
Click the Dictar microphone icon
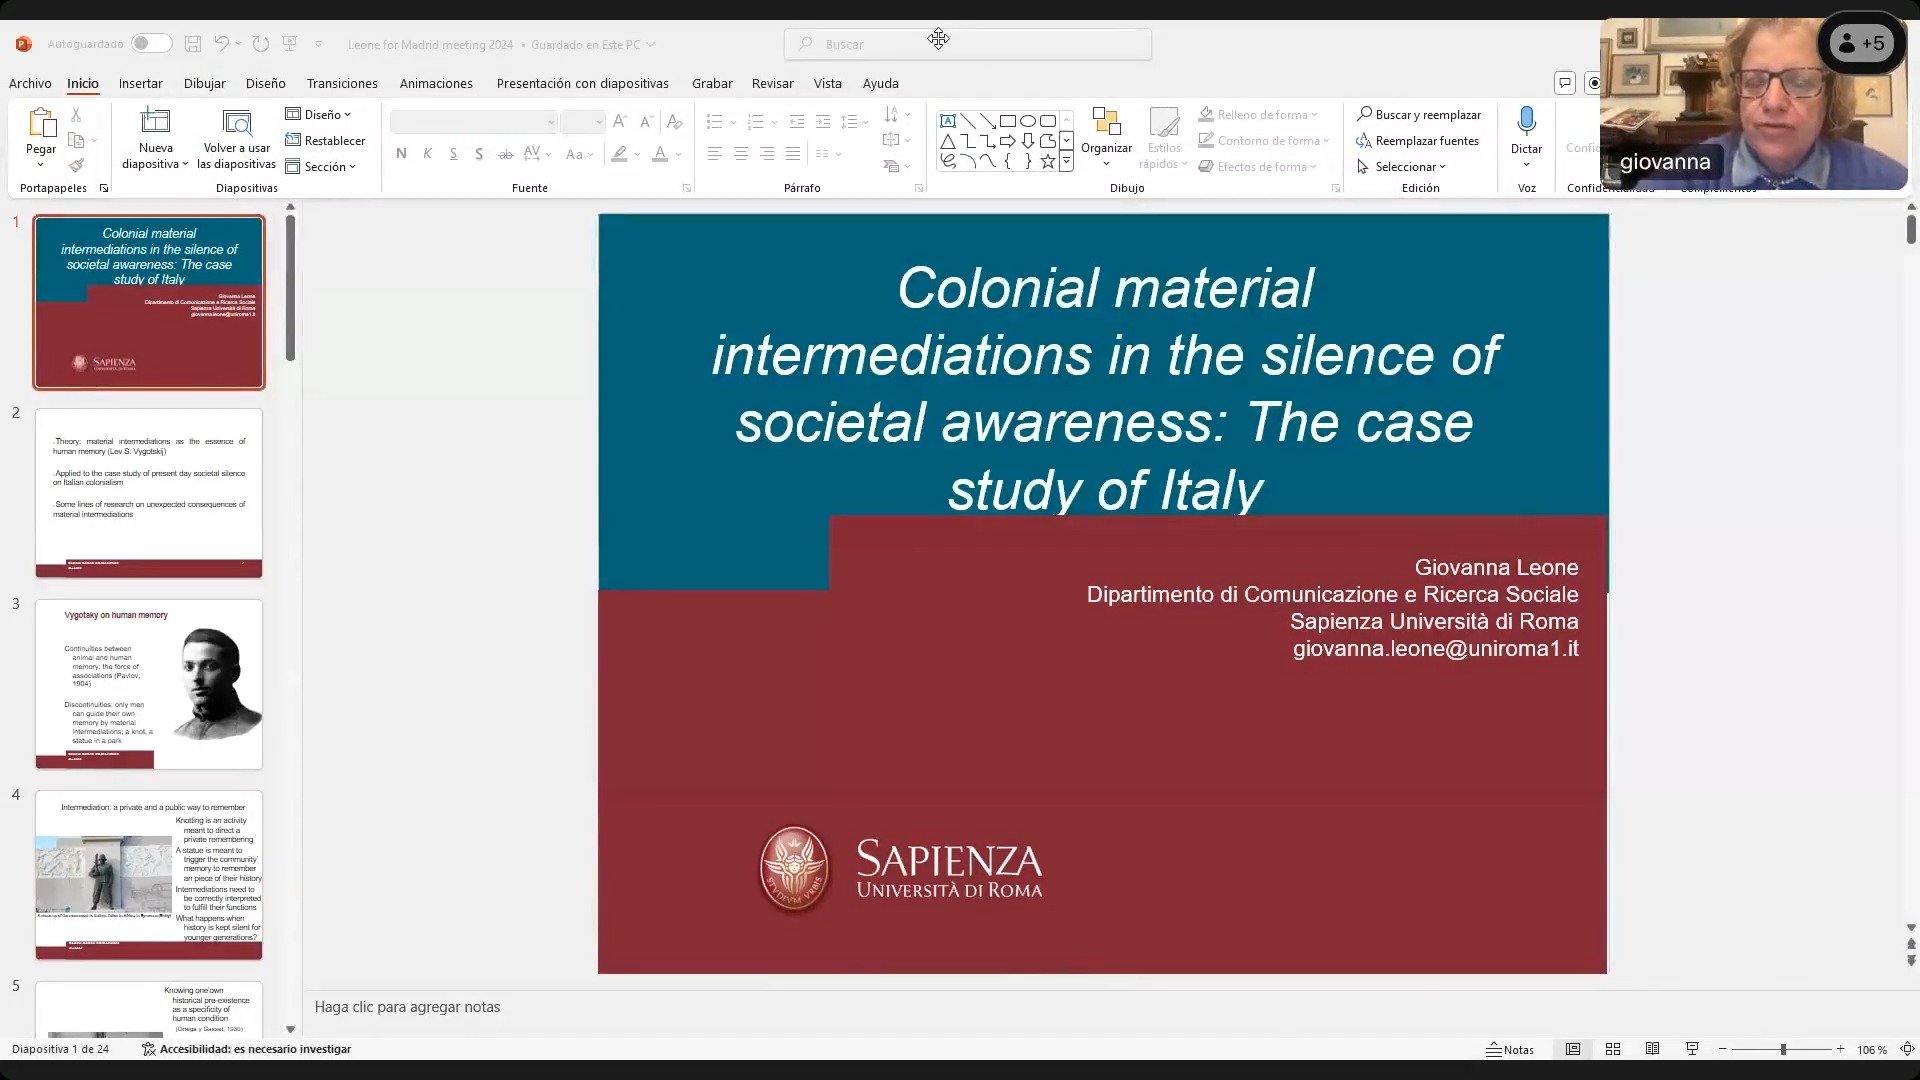[x=1526, y=121]
